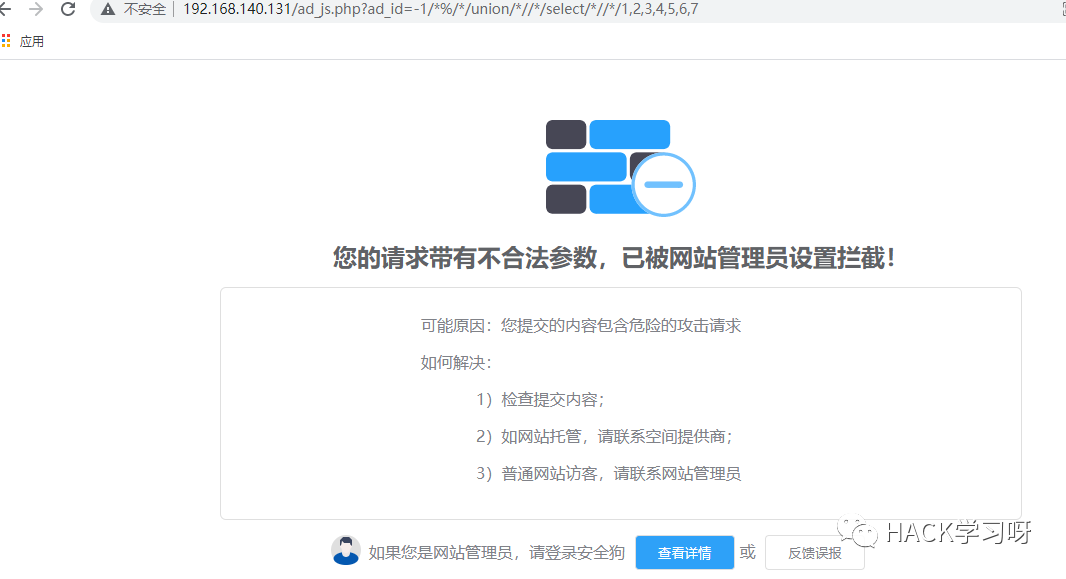The height and width of the screenshot is (579, 1066).
Task: Click the firewall block illustration
Action: [x=620, y=168]
